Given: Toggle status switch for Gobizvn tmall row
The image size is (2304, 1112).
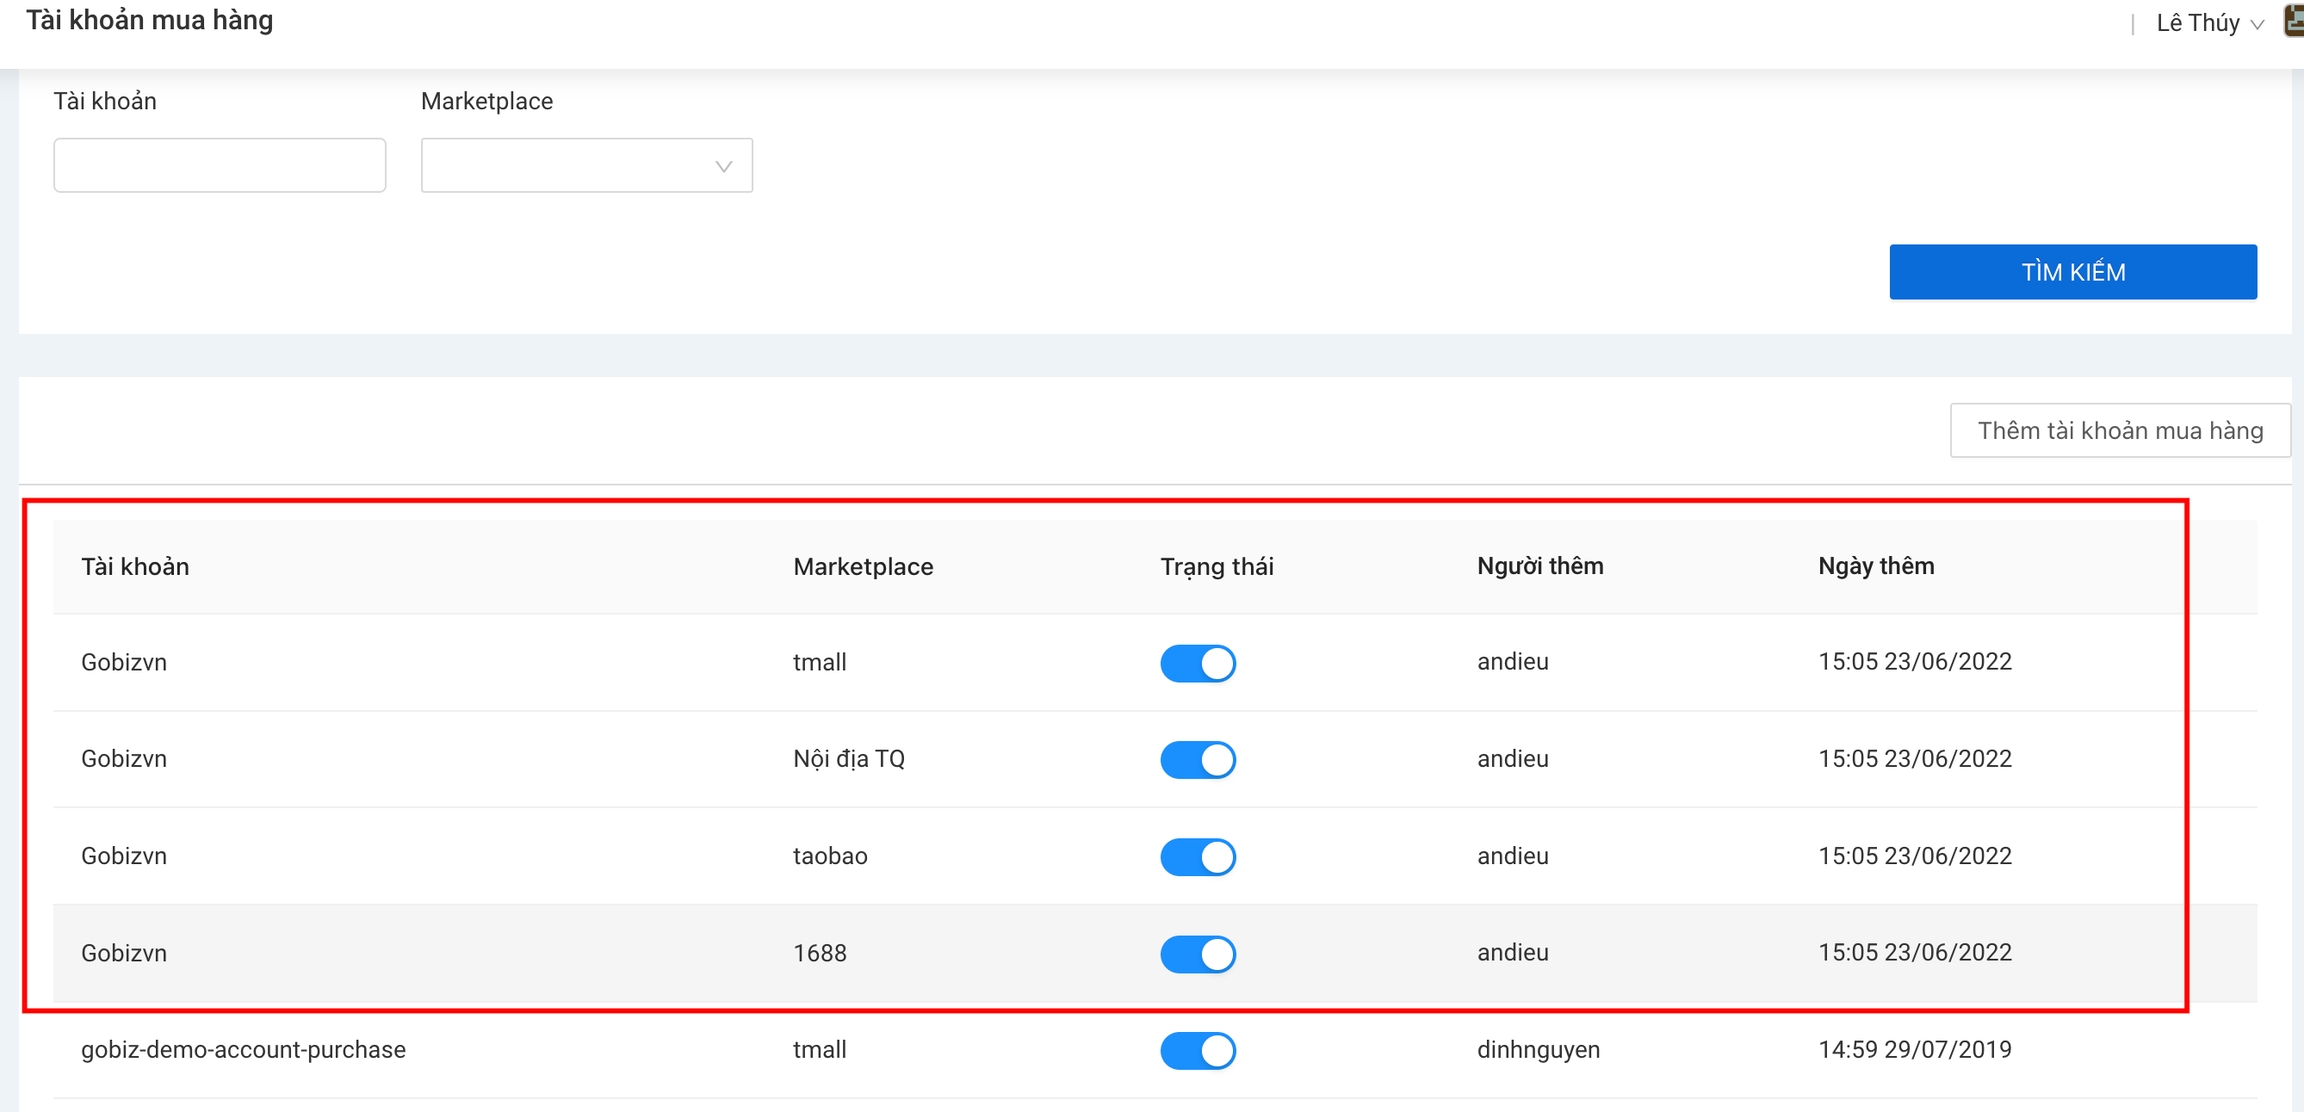Looking at the screenshot, I should click(x=1197, y=663).
